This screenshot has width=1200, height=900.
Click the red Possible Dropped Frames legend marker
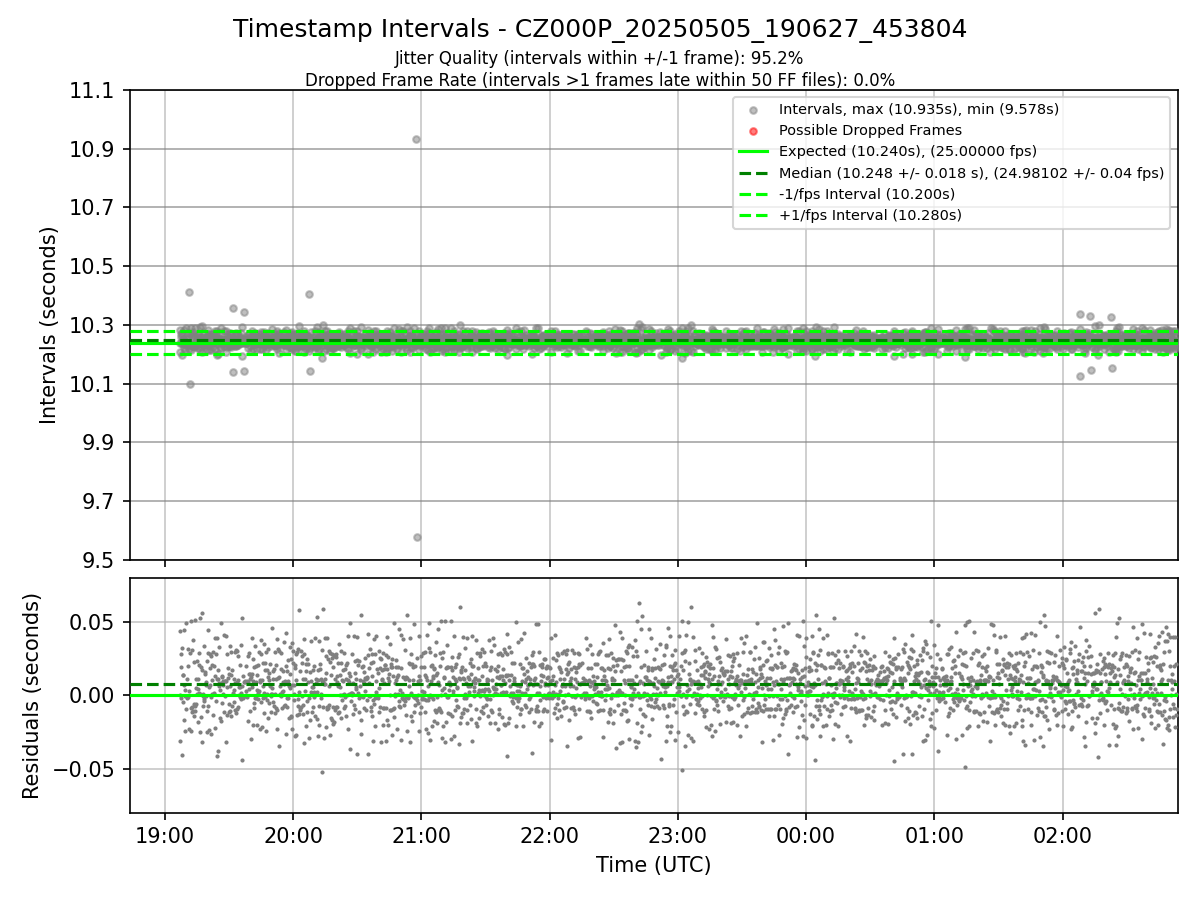coord(754,130)
